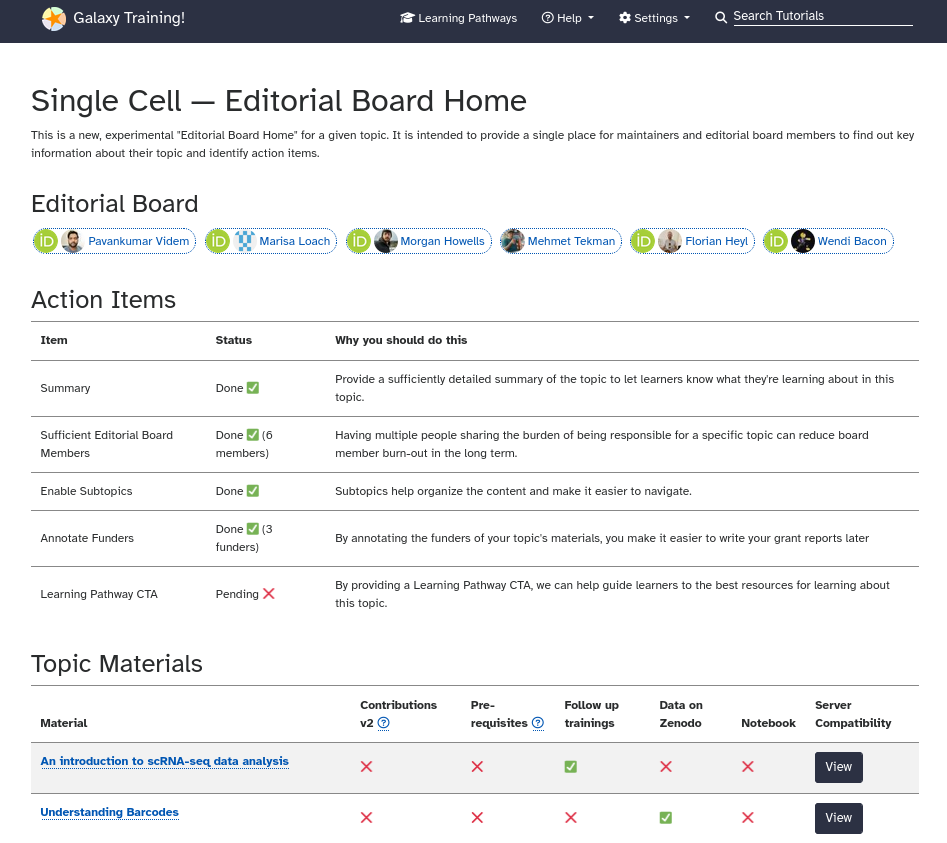This screenshot has height=843, width=947.
Task: Click the ORCID icon beside Florian Heyl
Action: [x=643, y=242]
